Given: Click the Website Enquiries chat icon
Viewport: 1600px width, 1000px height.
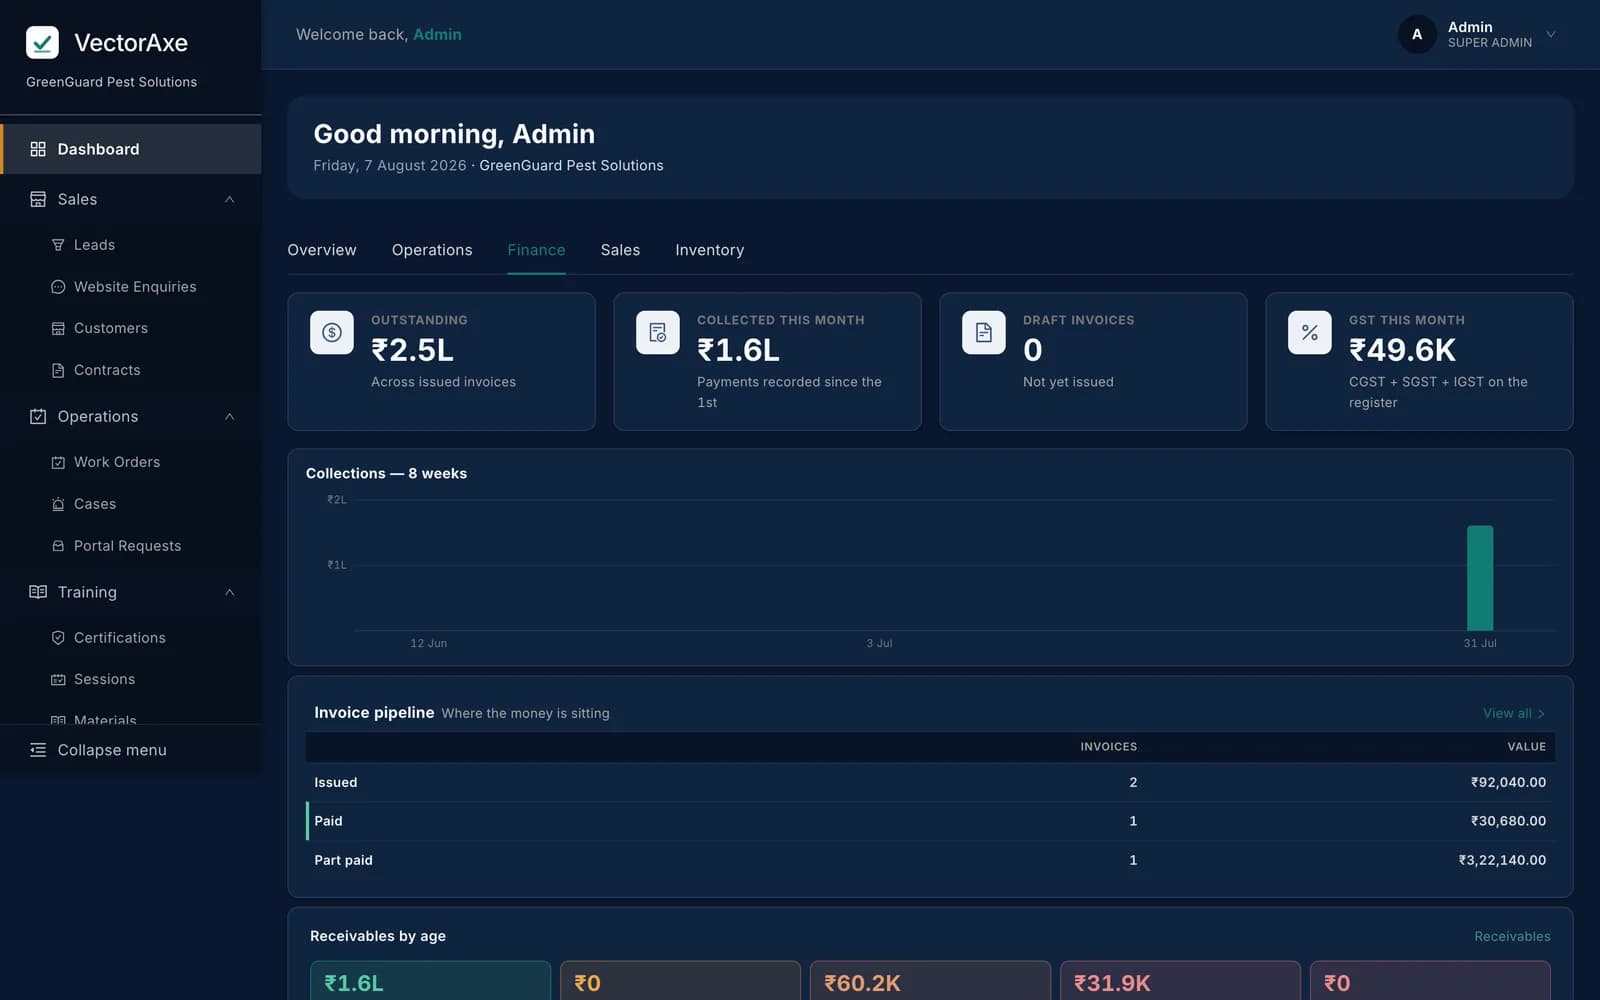Looking at the screenshot, I should click(x=58, y=287).
